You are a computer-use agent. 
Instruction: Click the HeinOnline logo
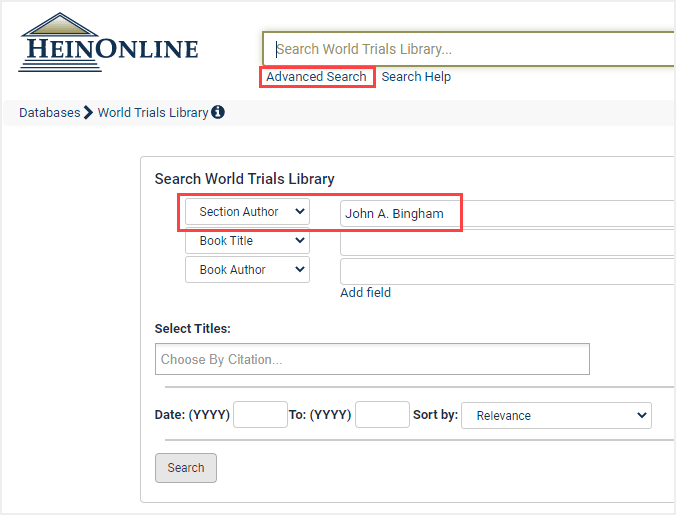108,42
